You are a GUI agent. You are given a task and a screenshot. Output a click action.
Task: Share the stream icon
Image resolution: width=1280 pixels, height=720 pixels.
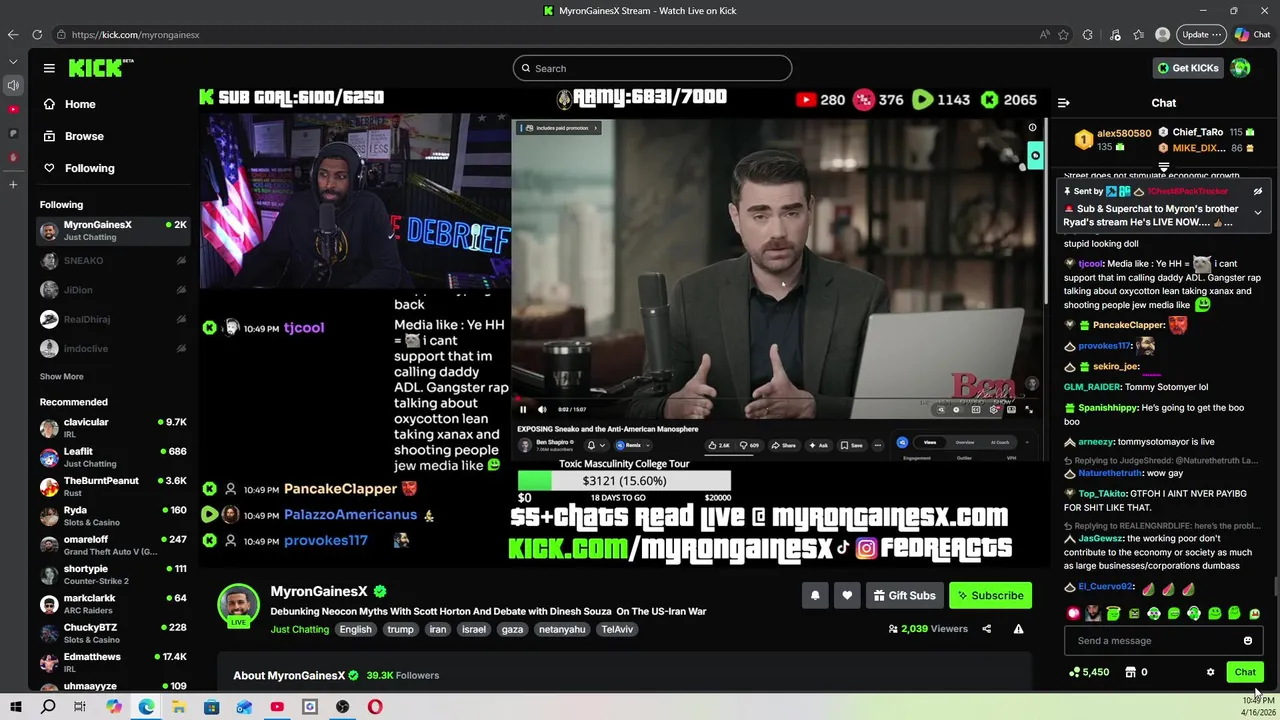pos(986,629)
